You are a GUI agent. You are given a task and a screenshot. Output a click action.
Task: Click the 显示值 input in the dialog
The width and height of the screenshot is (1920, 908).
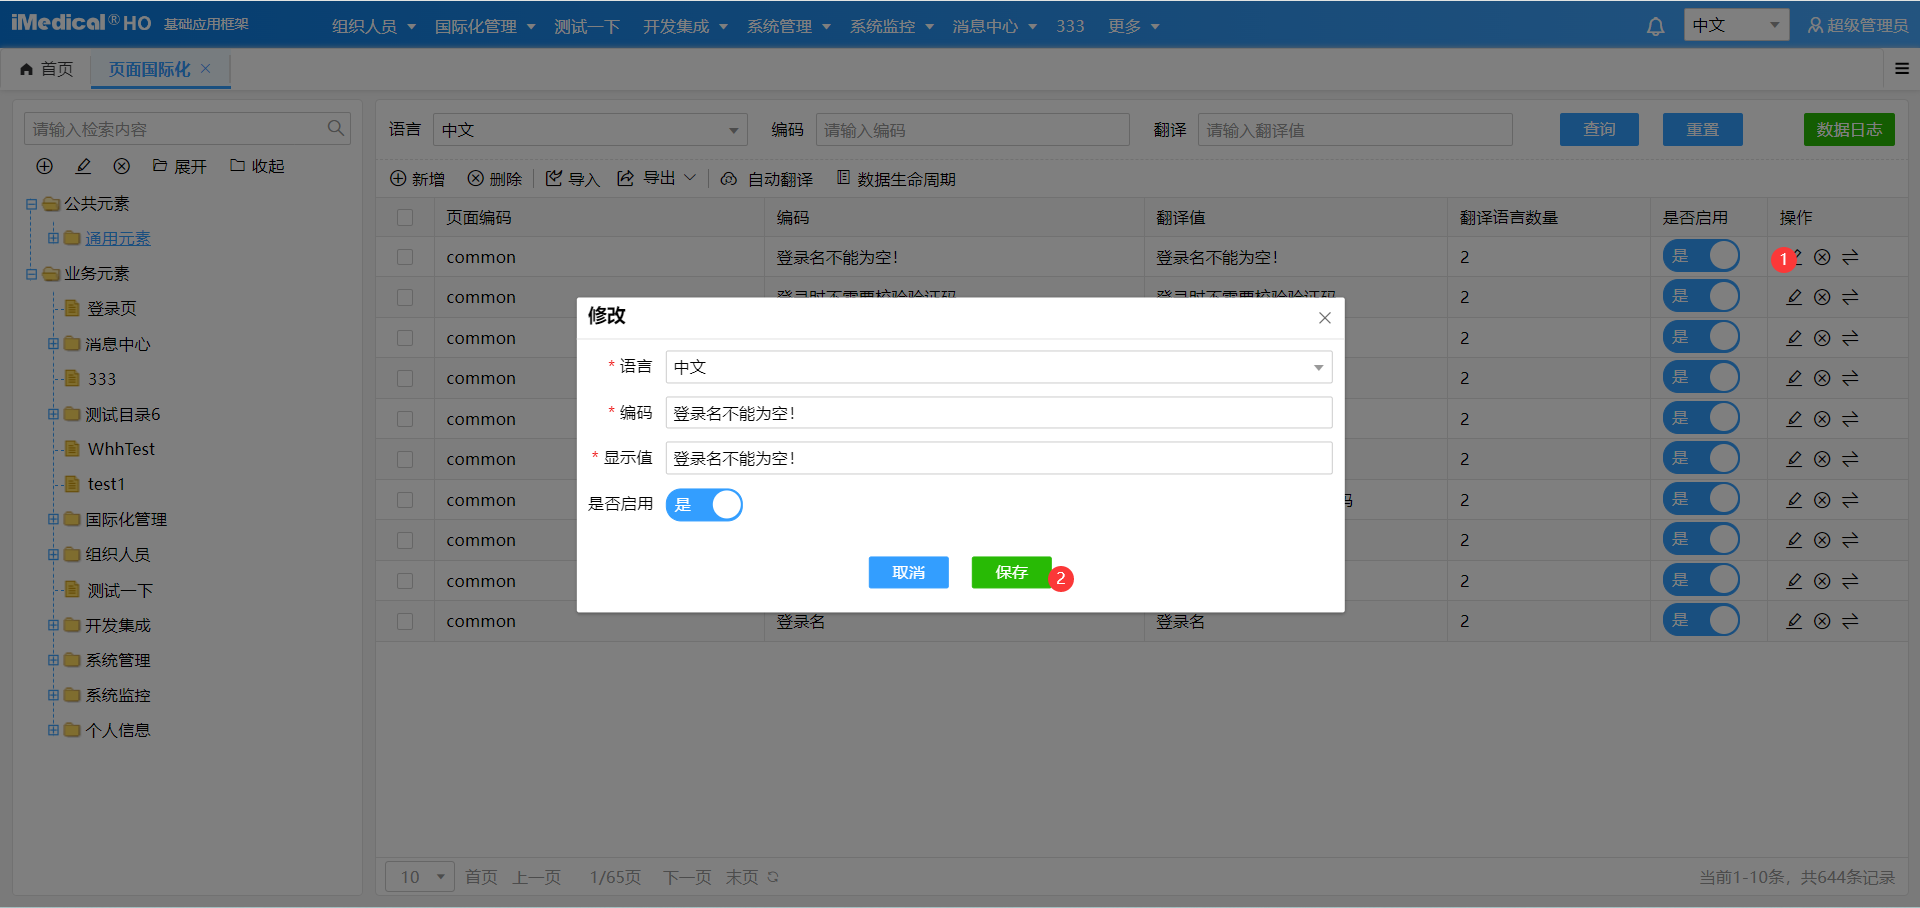[999, 458]
